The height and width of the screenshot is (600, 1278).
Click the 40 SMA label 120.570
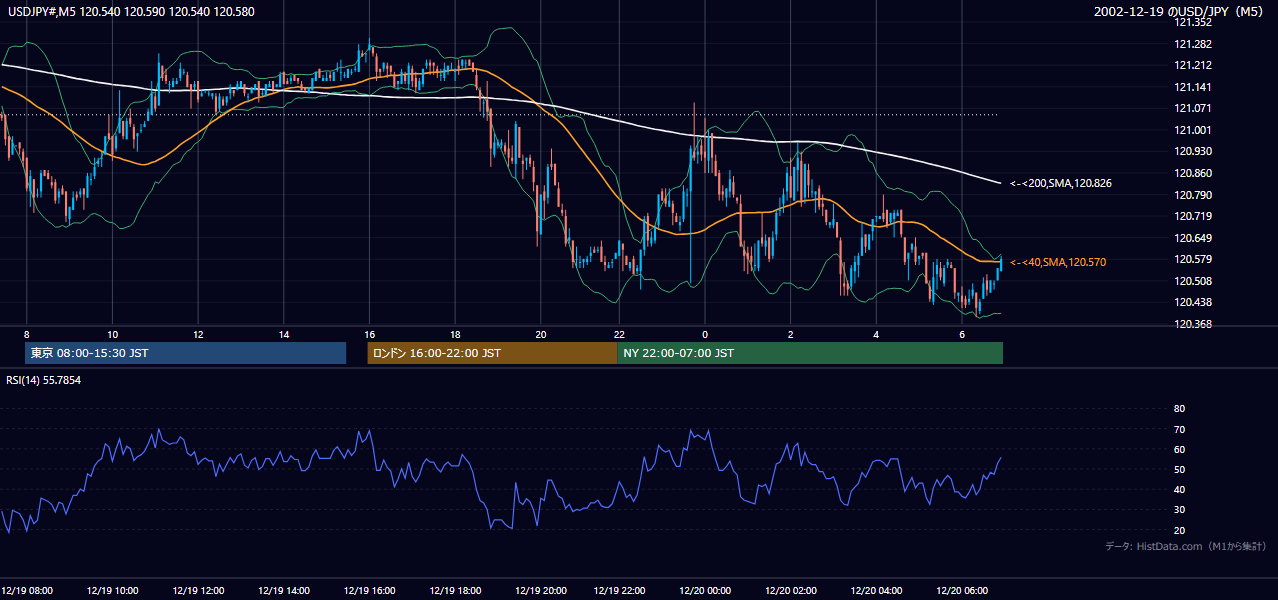click(1058, 262)
